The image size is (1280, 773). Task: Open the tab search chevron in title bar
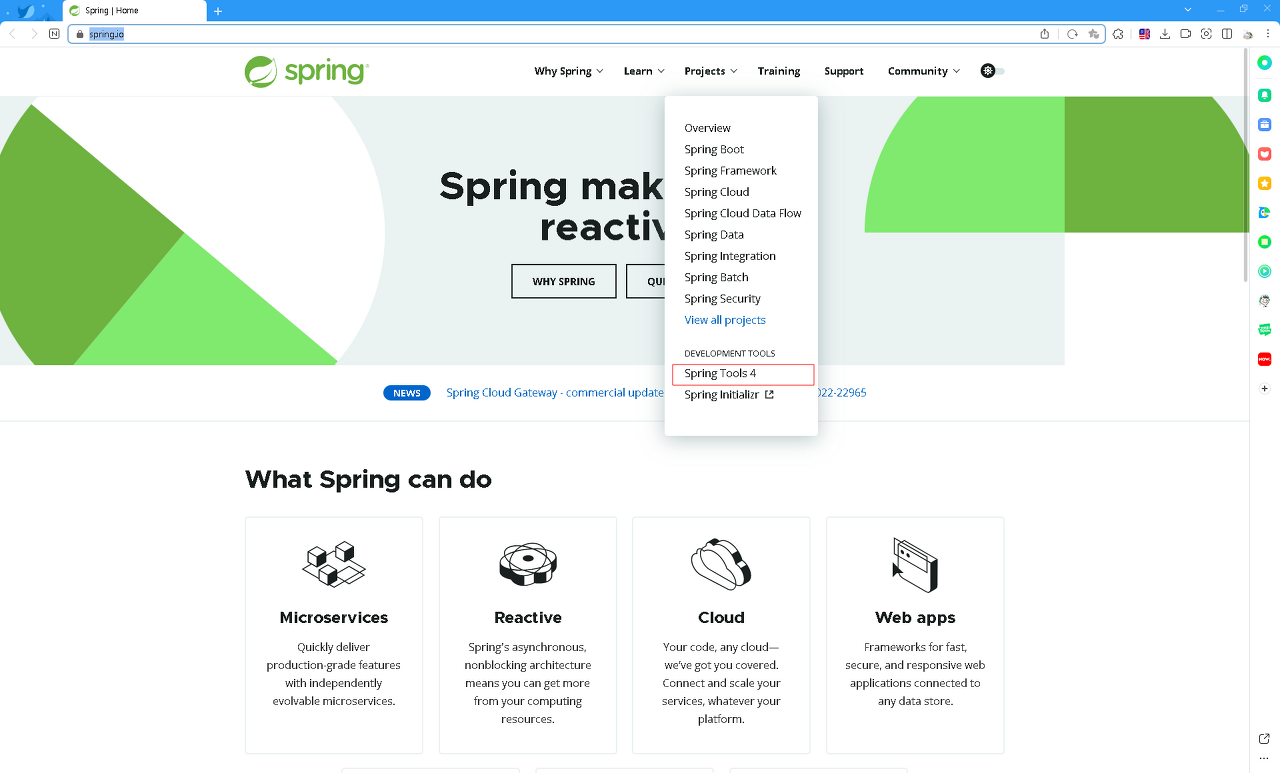point(1188,9)
